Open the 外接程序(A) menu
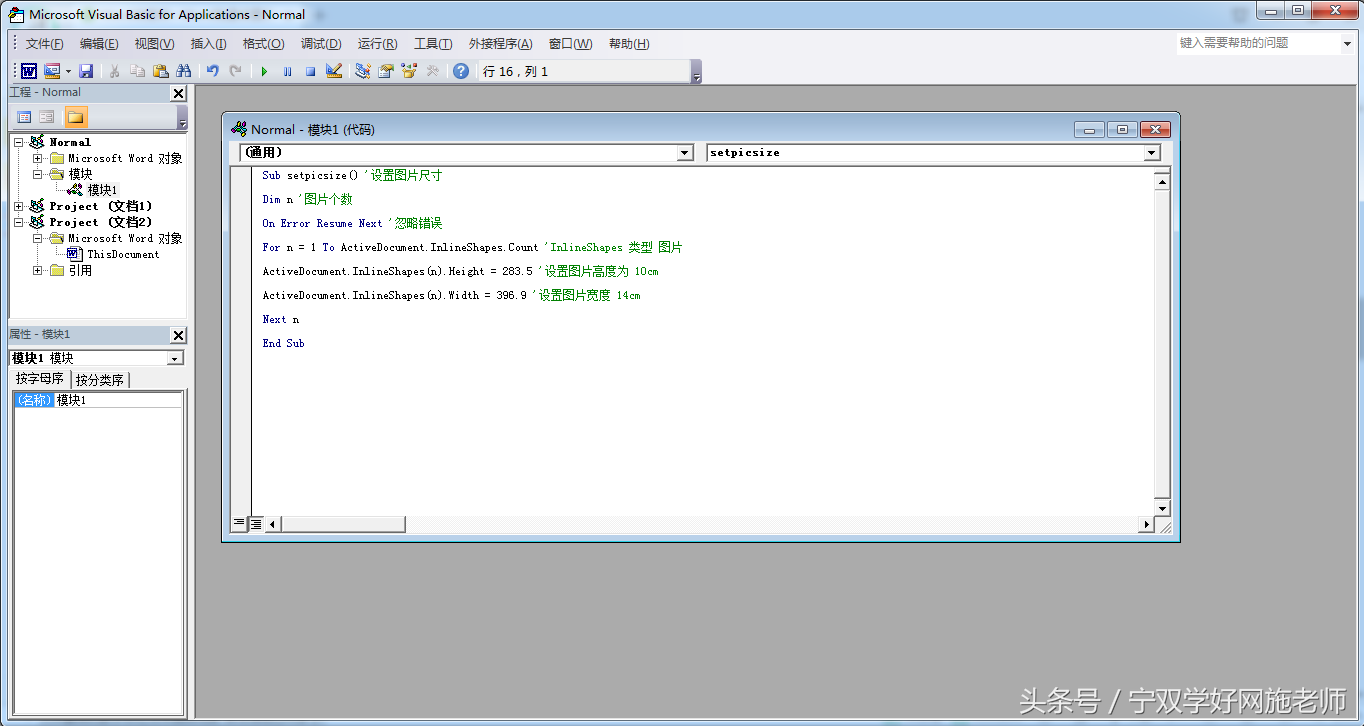 [x=500, y=44]
